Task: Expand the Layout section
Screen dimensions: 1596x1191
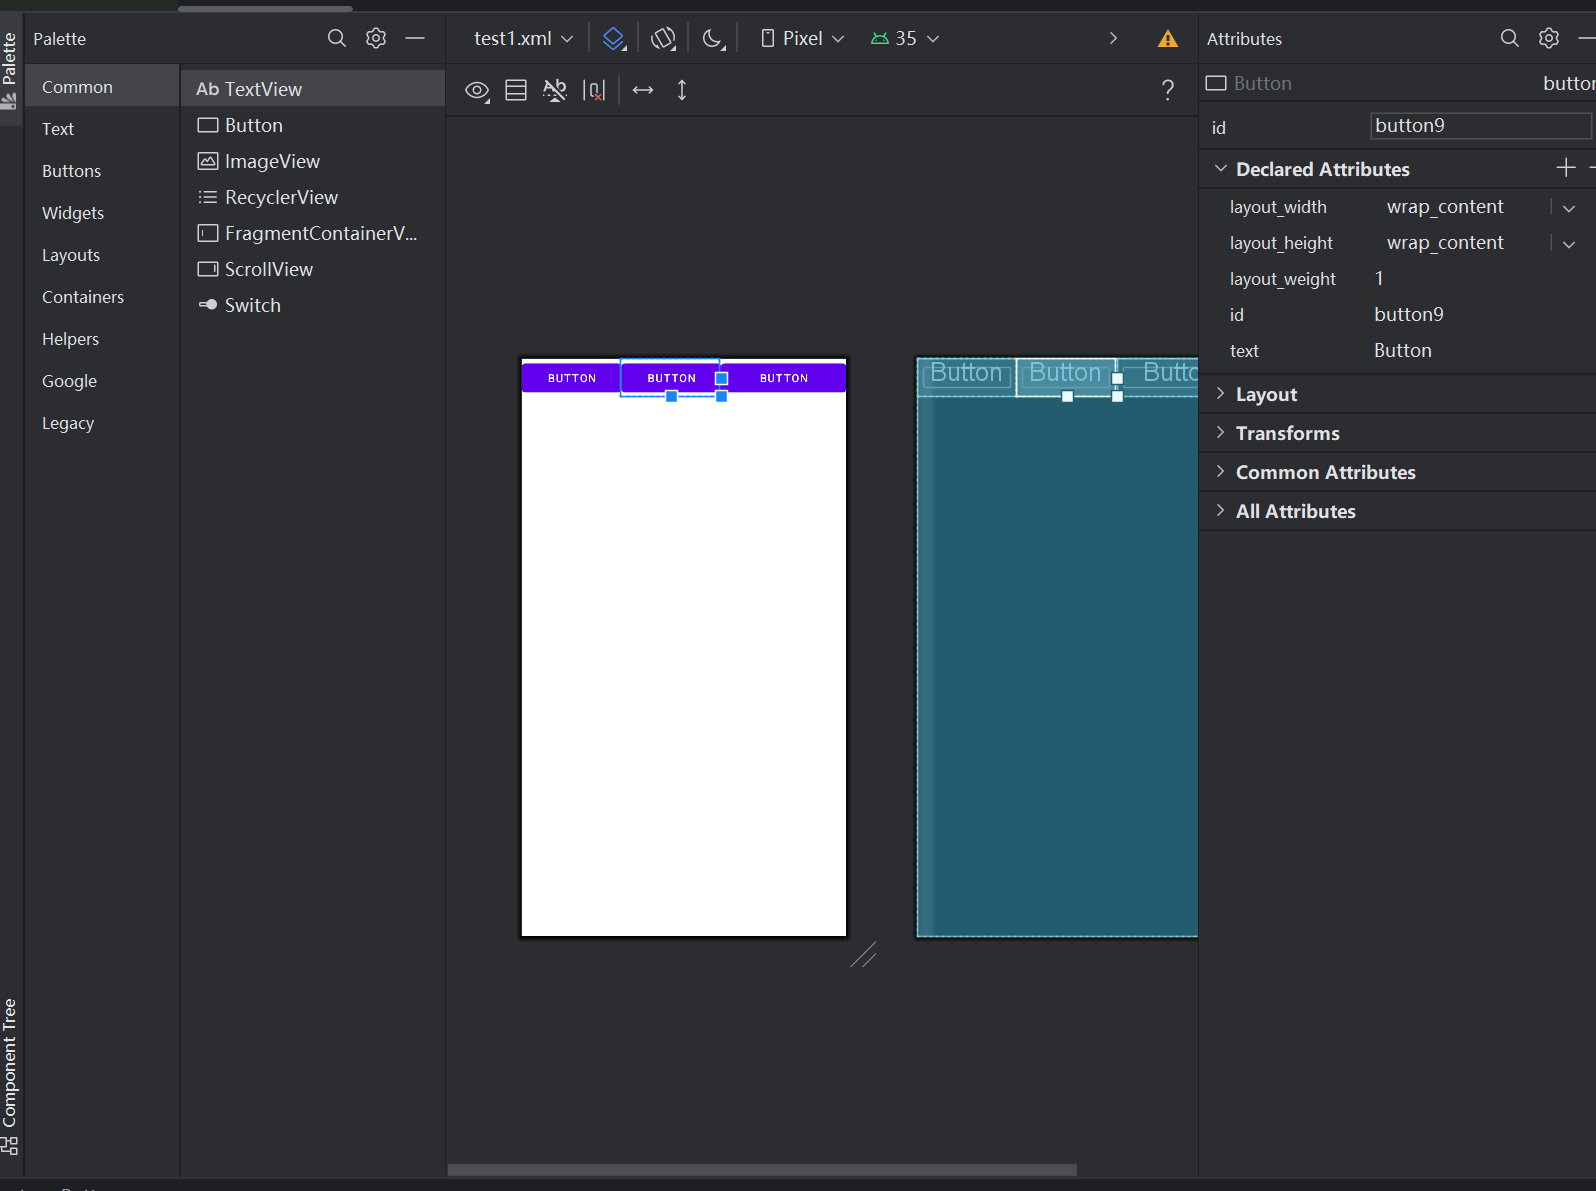Action: click(1220, 393)
